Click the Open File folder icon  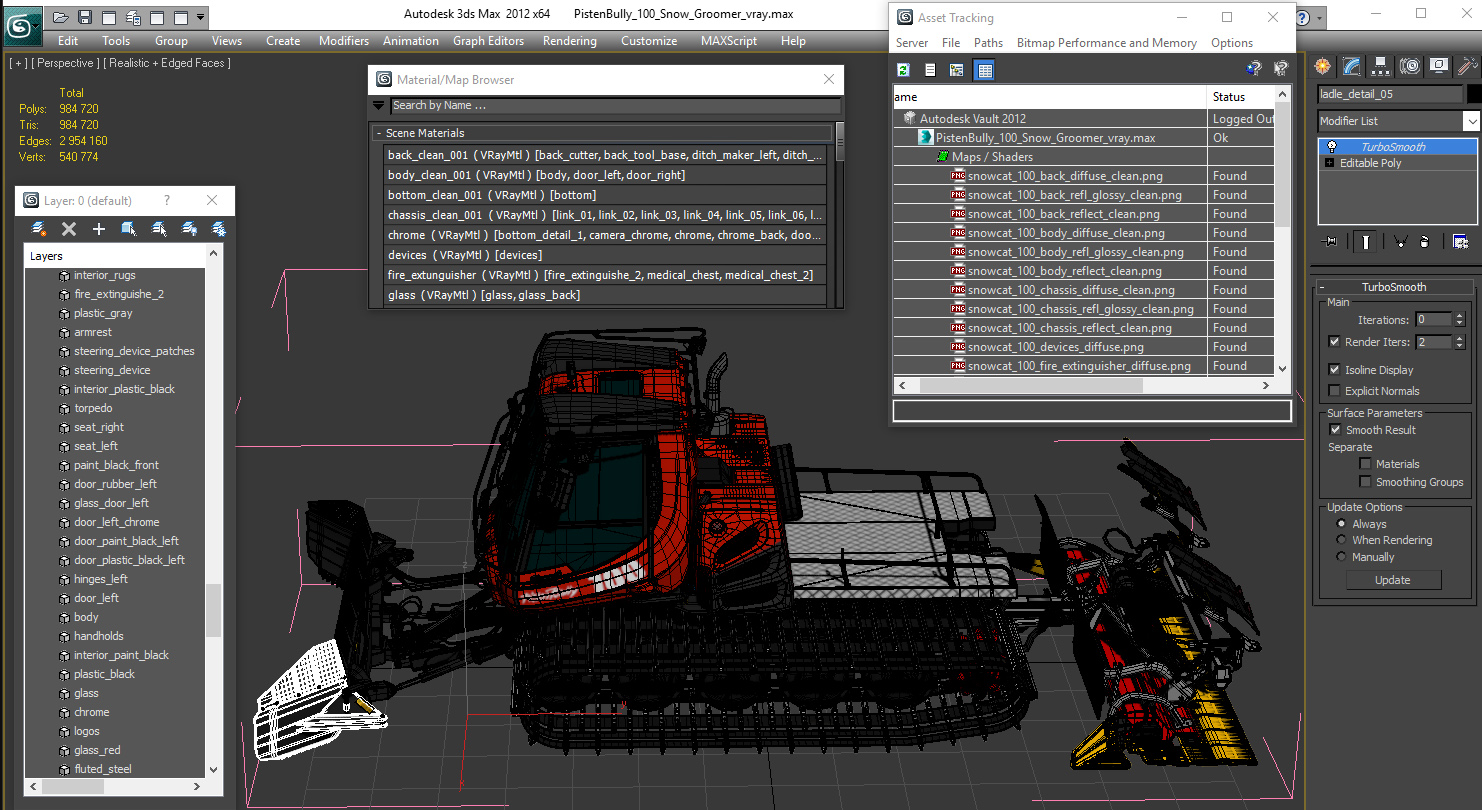(61, 17)
